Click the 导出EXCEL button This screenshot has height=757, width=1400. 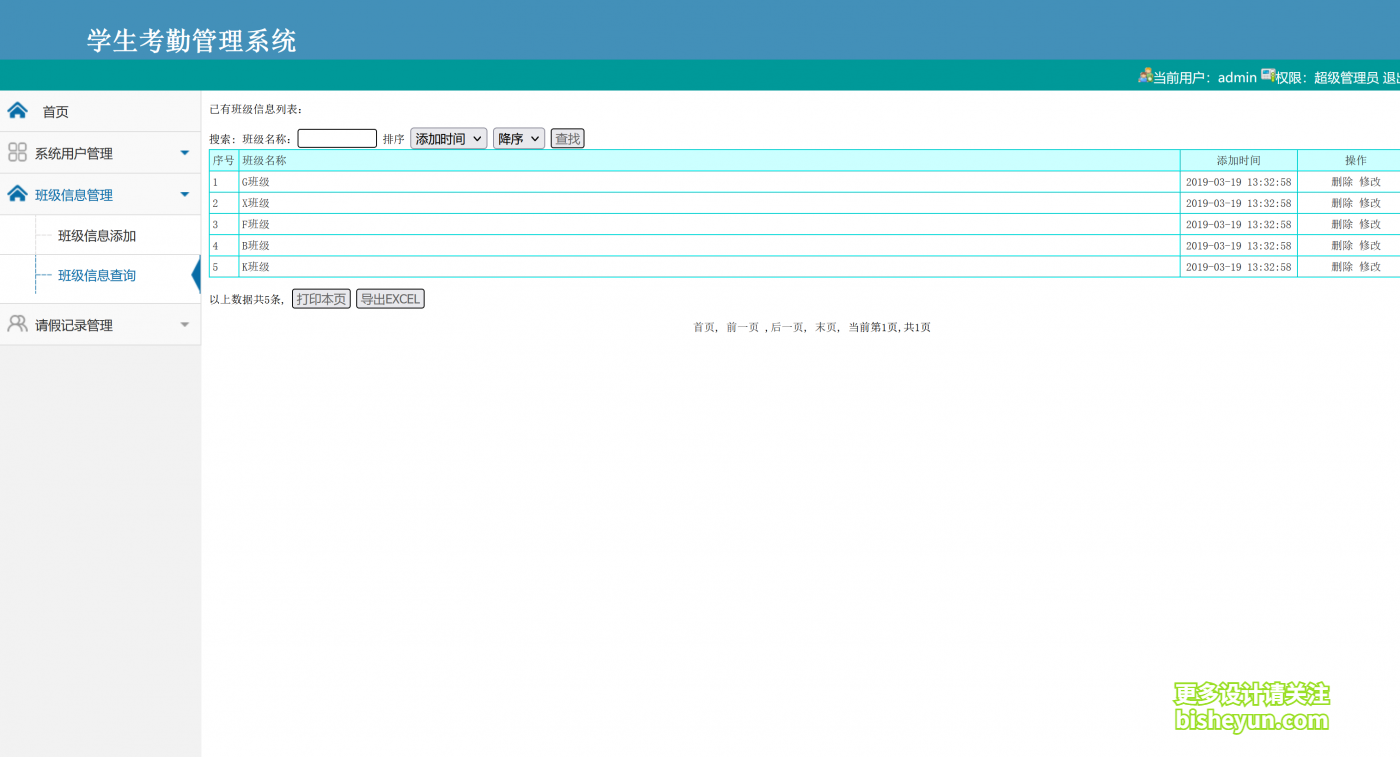click(x=390, y=299)
